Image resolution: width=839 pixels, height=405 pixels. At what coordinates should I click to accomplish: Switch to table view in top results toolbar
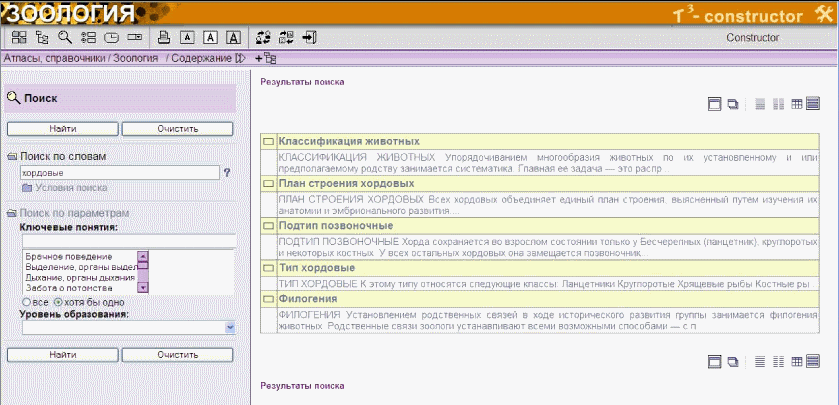tap(797, 104)
